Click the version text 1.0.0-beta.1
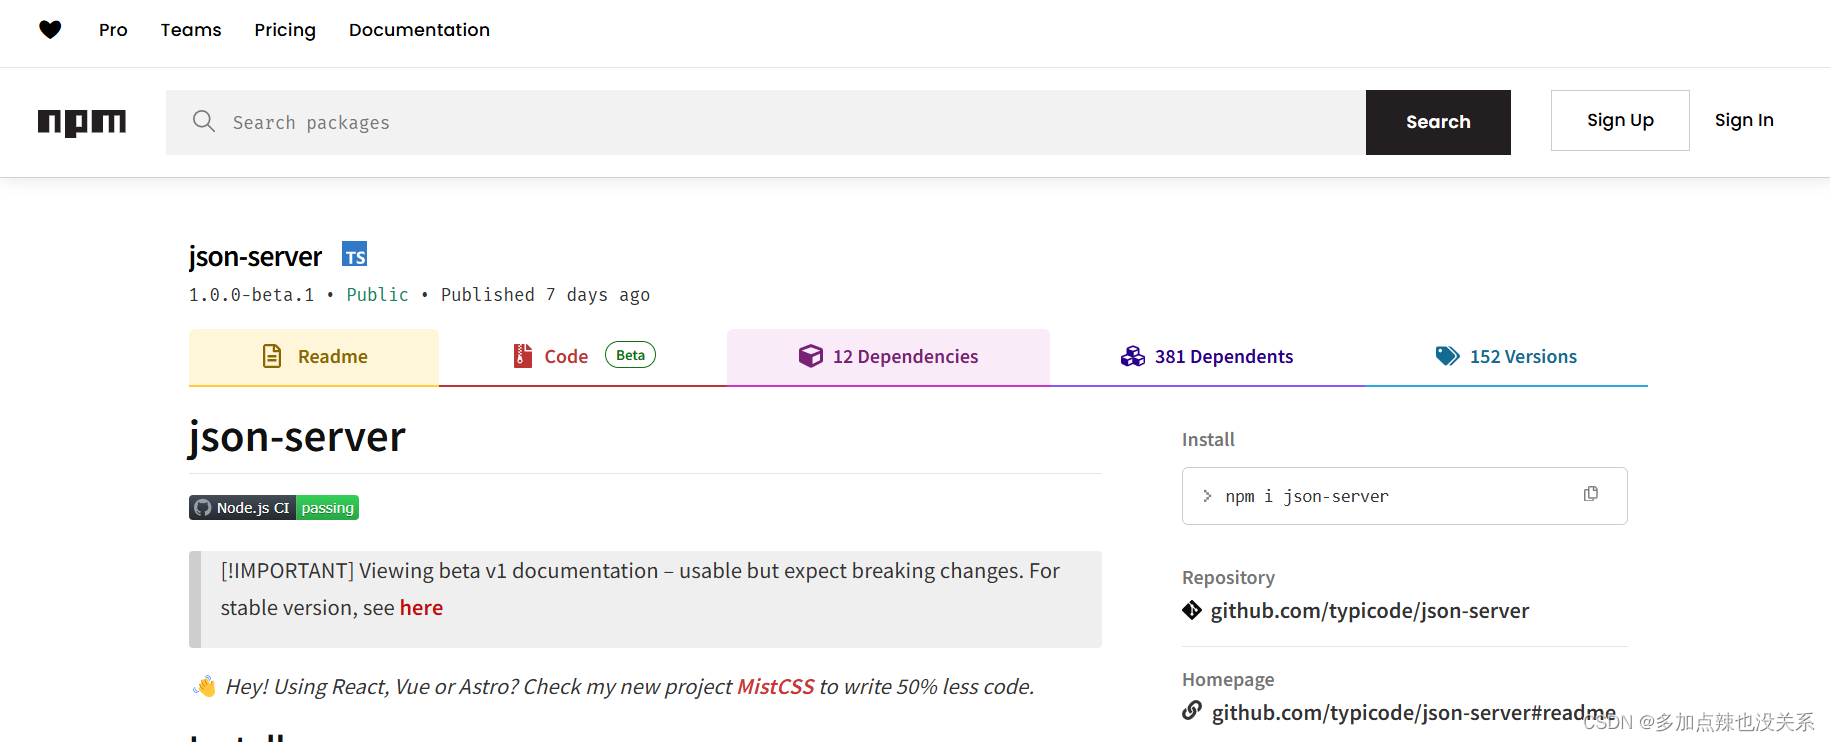The width and height of the screenshot is (1830, 742). (x=251, y=295)
